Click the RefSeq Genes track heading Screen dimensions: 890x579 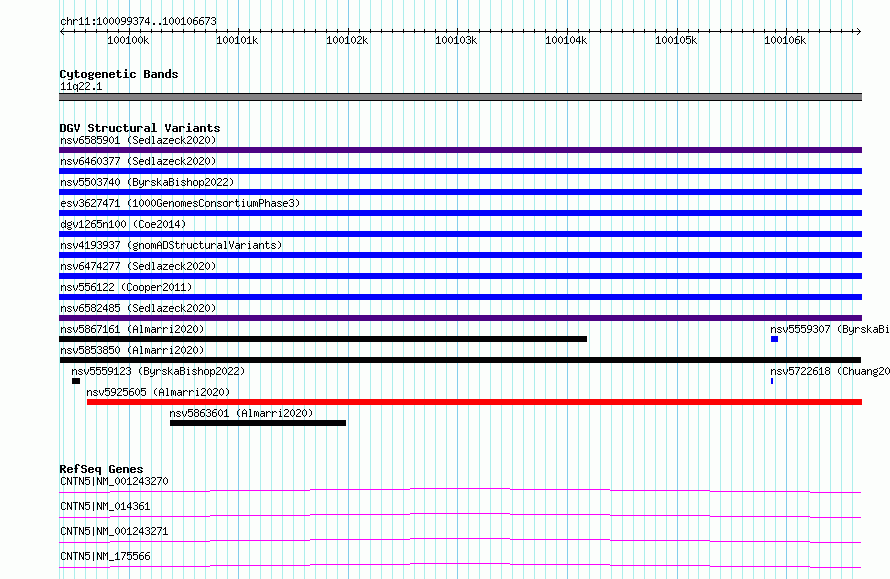pos(101,469)
